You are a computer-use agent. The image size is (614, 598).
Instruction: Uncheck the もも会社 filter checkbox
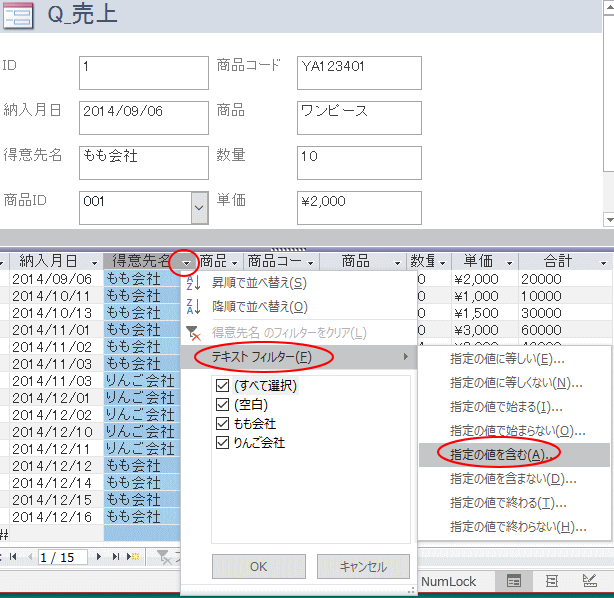click(222, 423)
